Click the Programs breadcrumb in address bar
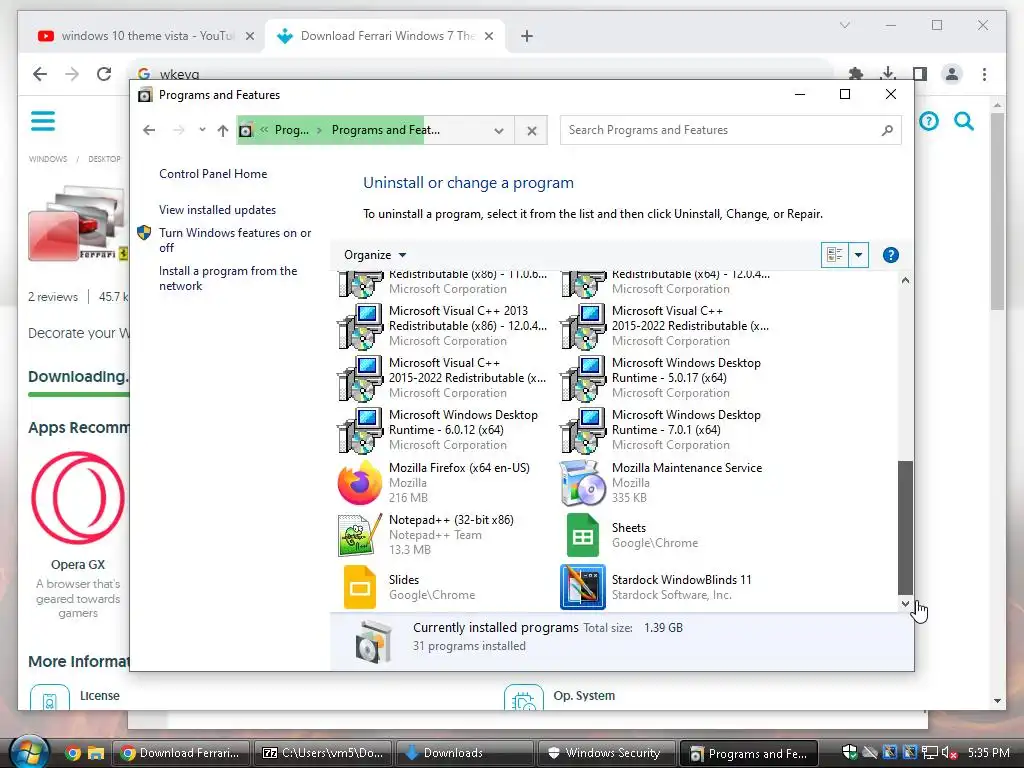Viewport: 1024px width, 768px height. click(291, 130)
